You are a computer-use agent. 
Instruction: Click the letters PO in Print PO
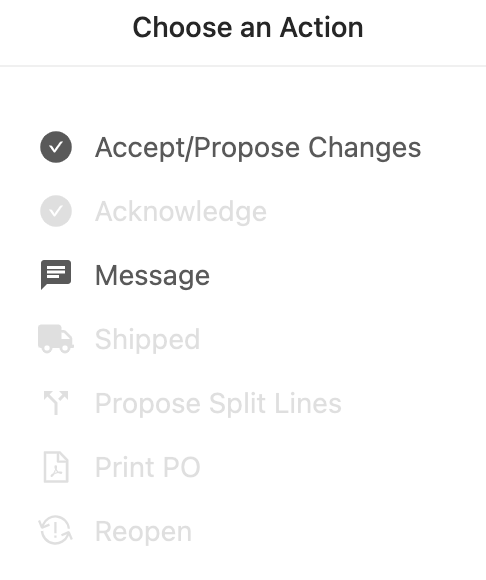182,467
